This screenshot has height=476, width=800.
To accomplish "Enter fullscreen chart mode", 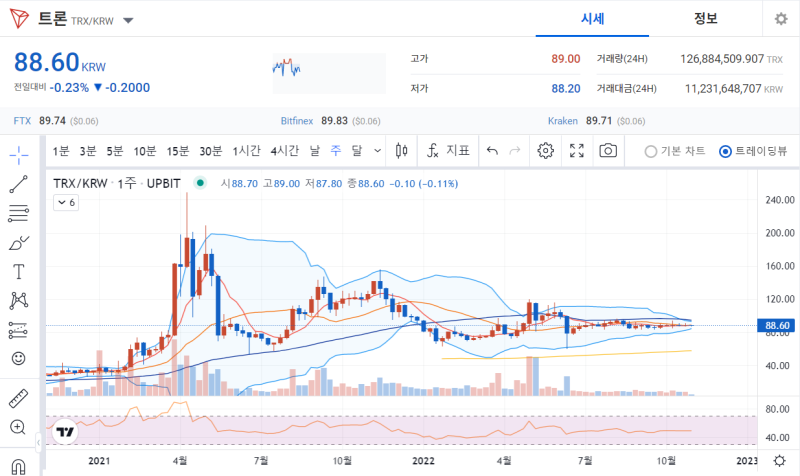I will [577, 151].
